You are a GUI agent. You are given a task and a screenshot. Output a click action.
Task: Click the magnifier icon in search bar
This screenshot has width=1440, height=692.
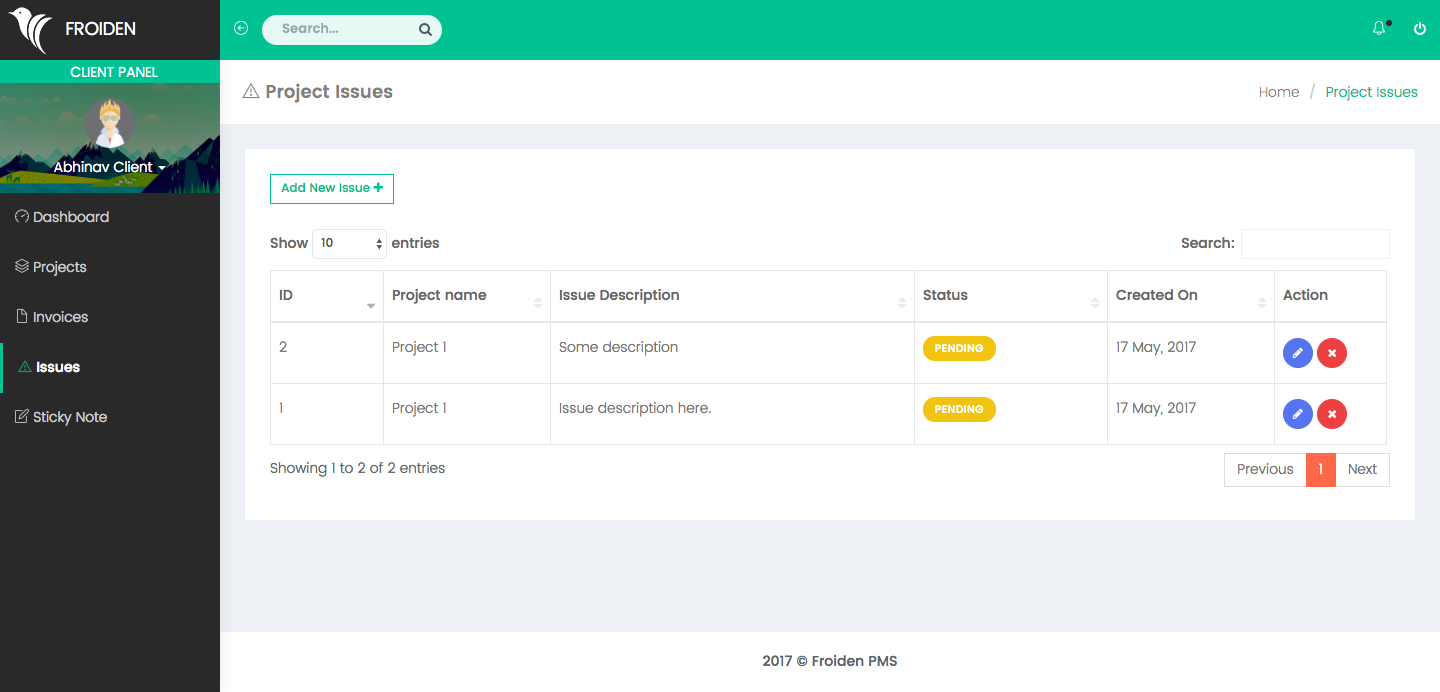(425, 30)
